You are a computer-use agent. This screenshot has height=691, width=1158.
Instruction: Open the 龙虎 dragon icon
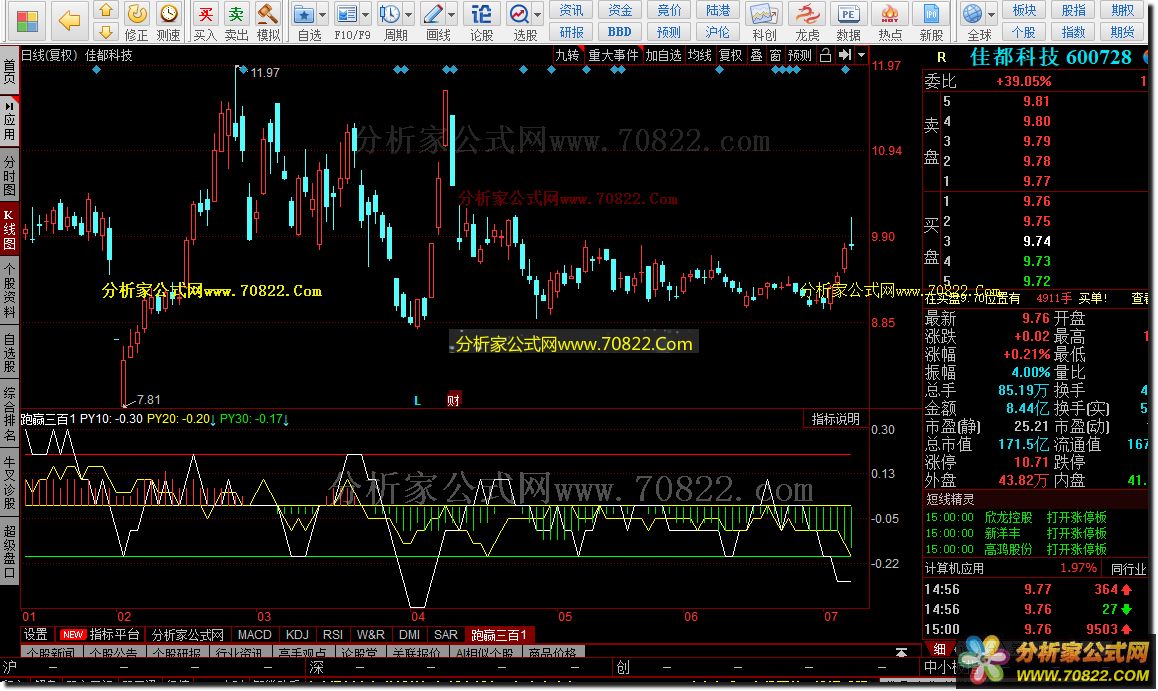pyautogui.click(x=806, y=14)
